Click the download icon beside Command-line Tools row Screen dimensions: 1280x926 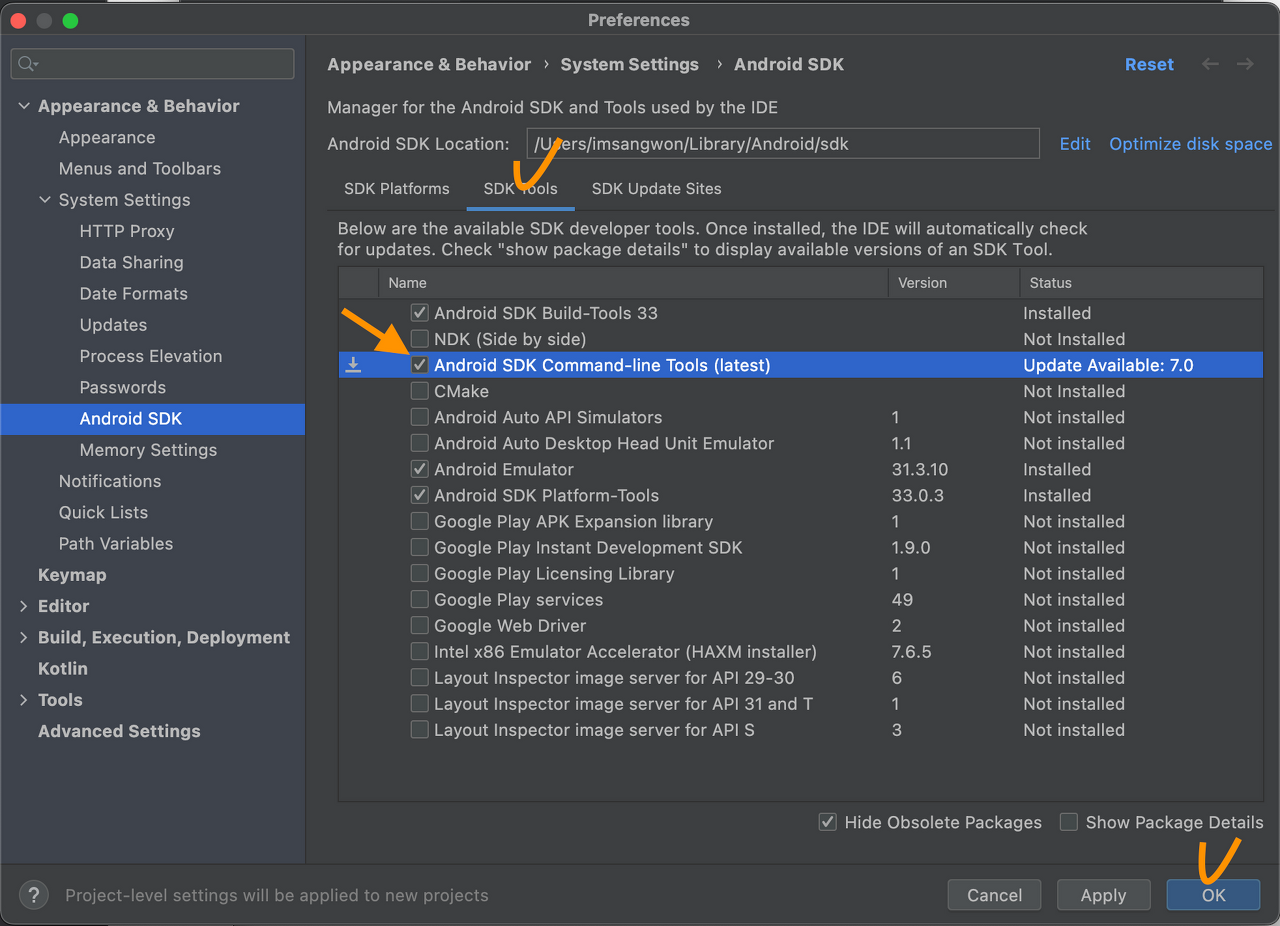(x=353, y=365)
